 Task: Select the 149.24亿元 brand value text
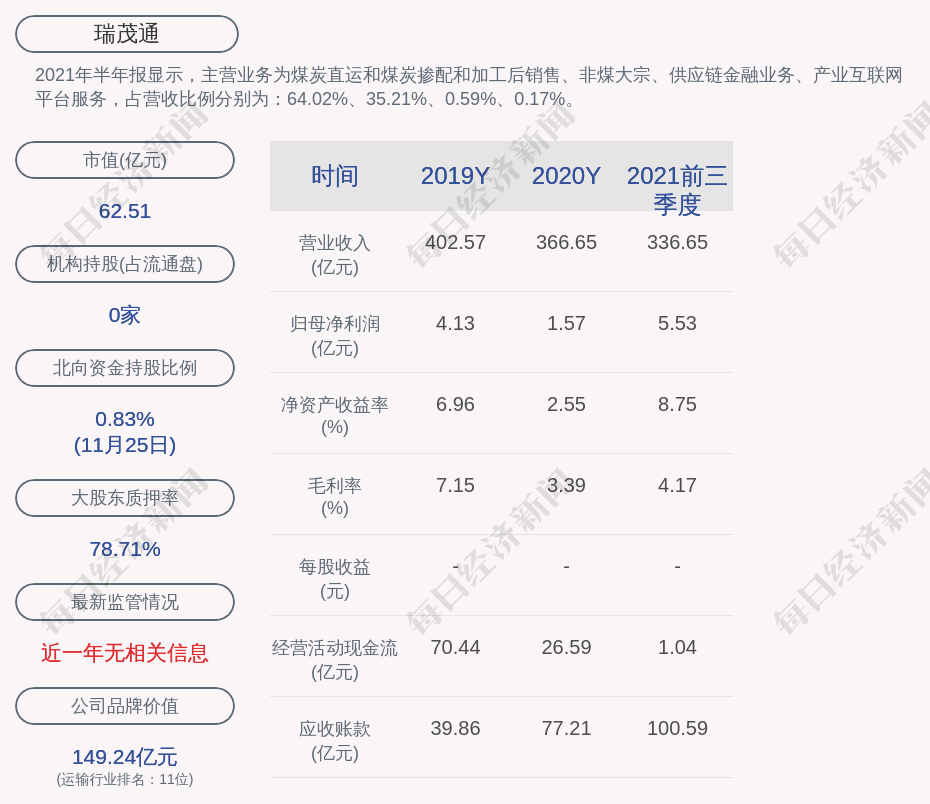coord(125,757)
